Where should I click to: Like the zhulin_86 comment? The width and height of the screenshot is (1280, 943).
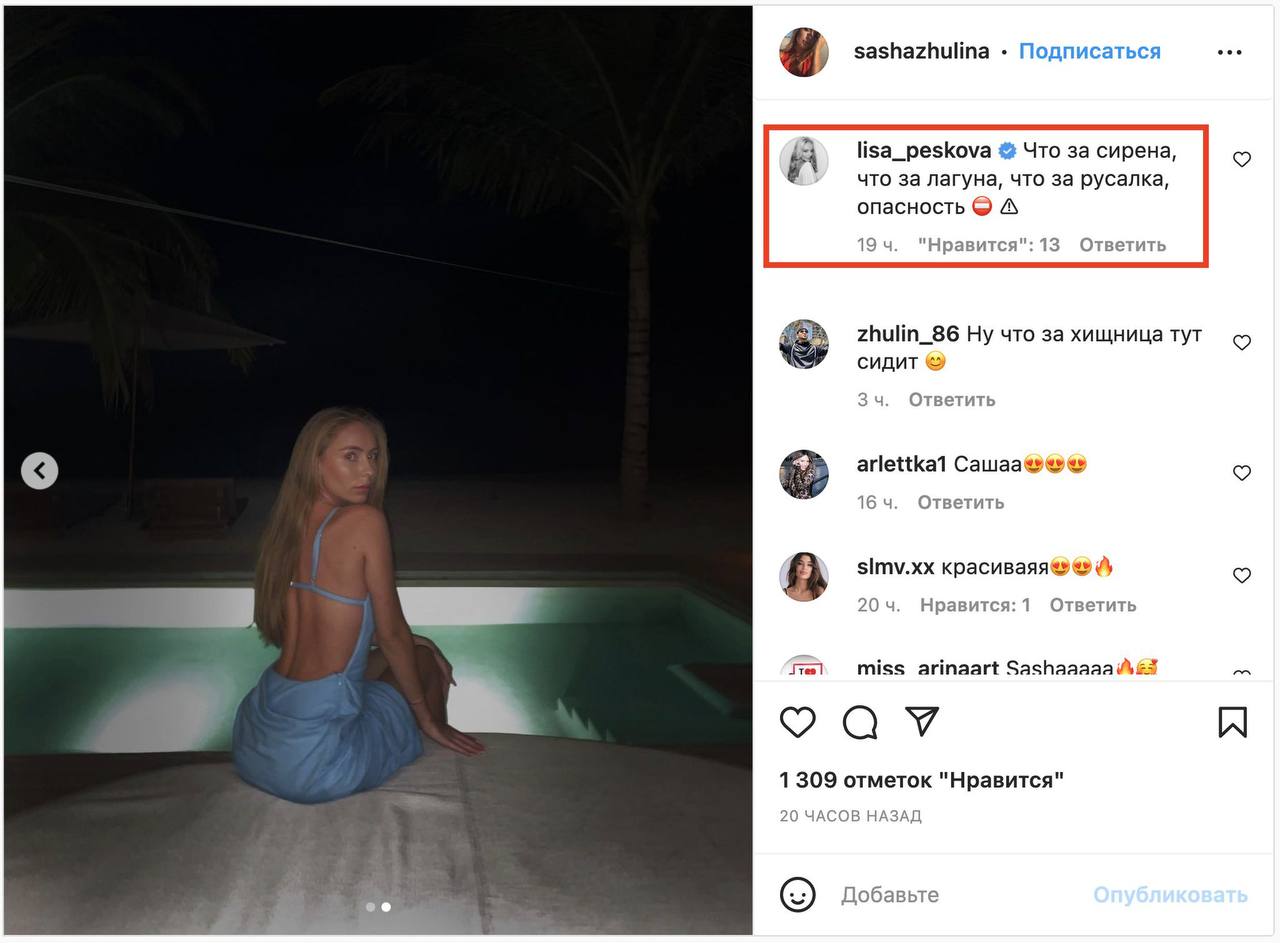click(x=1241, y=343)
